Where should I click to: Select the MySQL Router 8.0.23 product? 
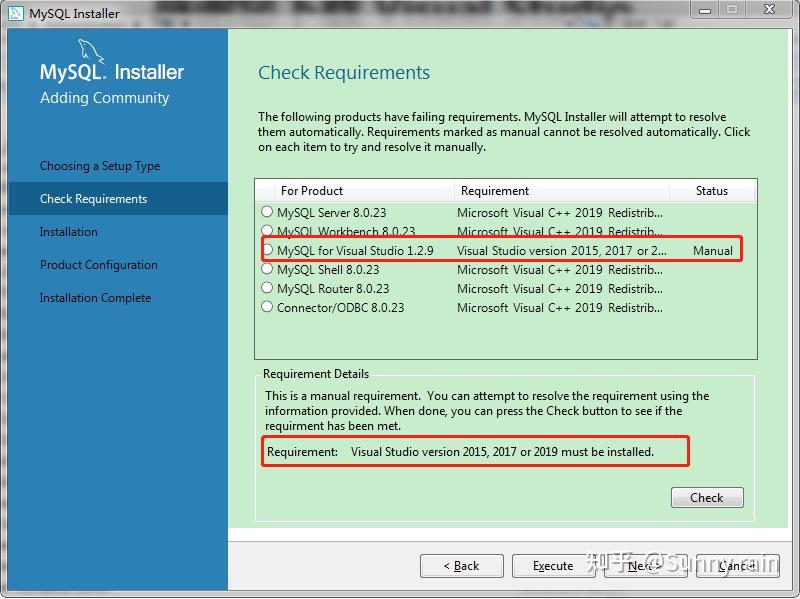(266, 288)
